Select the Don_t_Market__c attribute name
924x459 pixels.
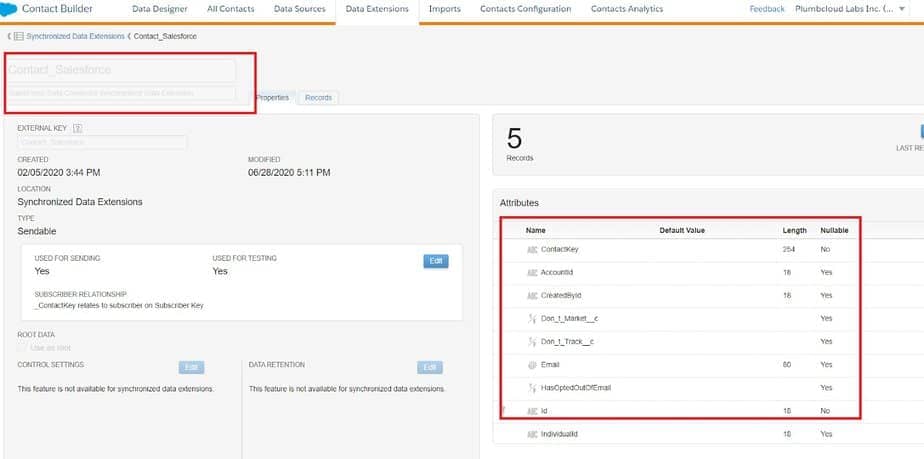[569, 318]
